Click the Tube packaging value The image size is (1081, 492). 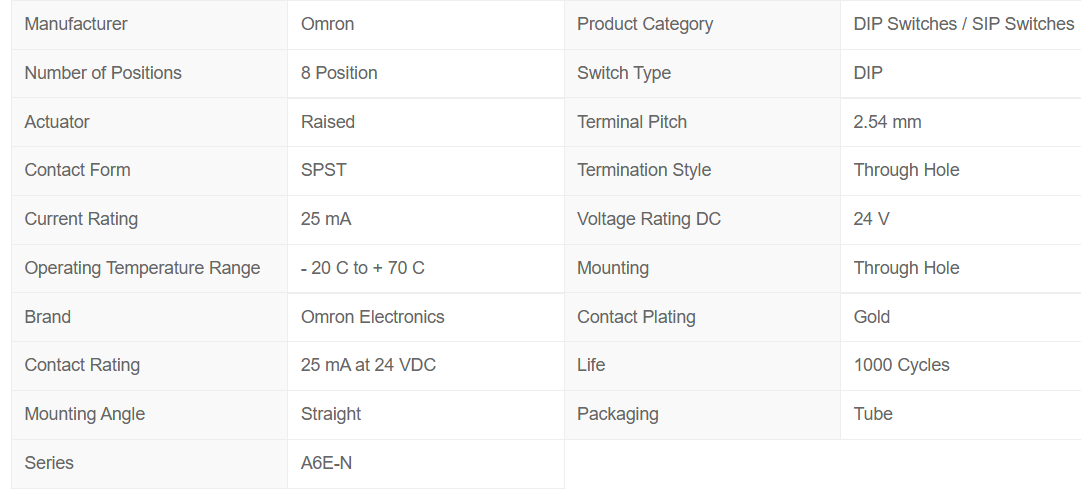point(873,414)
